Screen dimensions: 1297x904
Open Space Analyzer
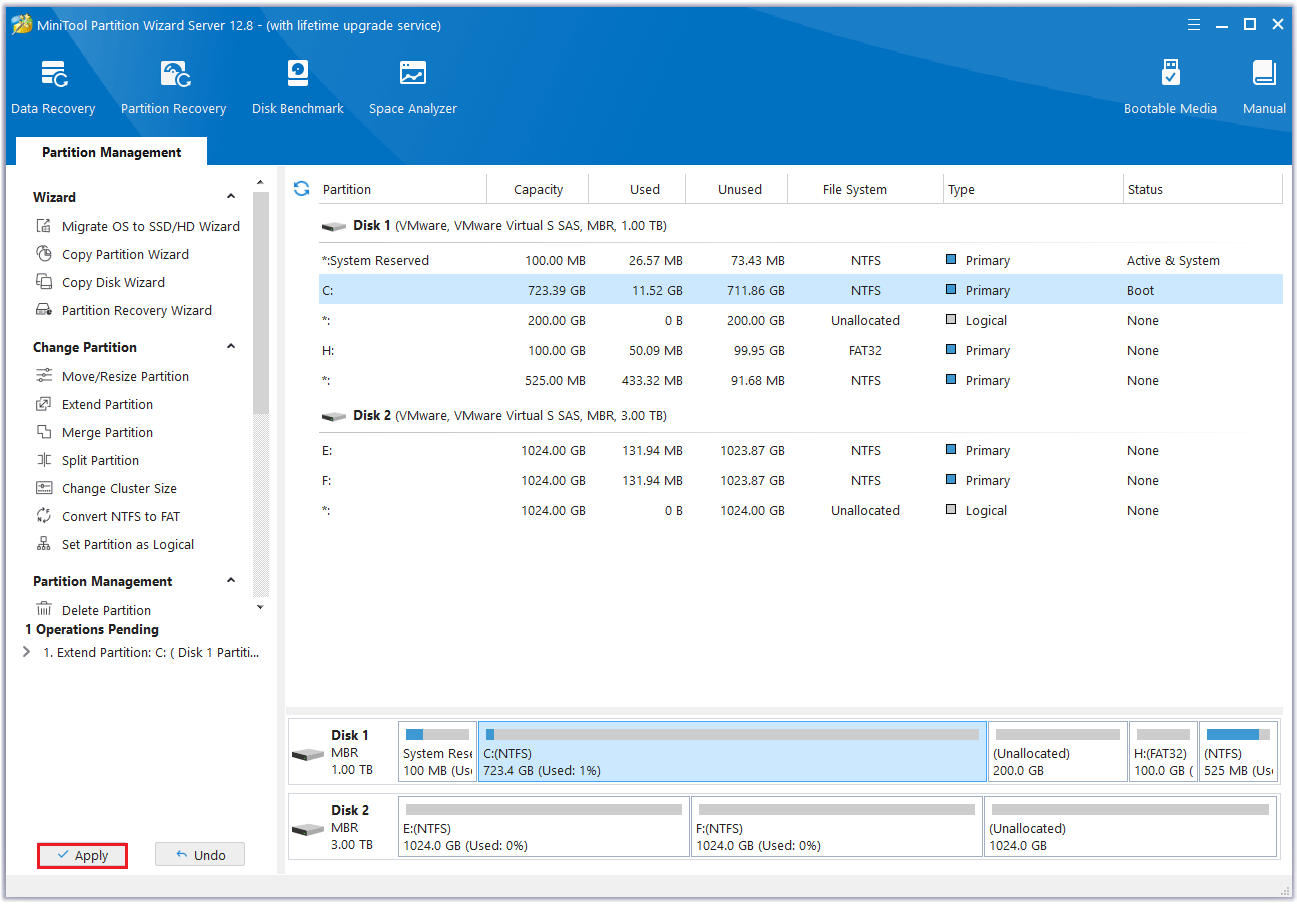(413, 88)
